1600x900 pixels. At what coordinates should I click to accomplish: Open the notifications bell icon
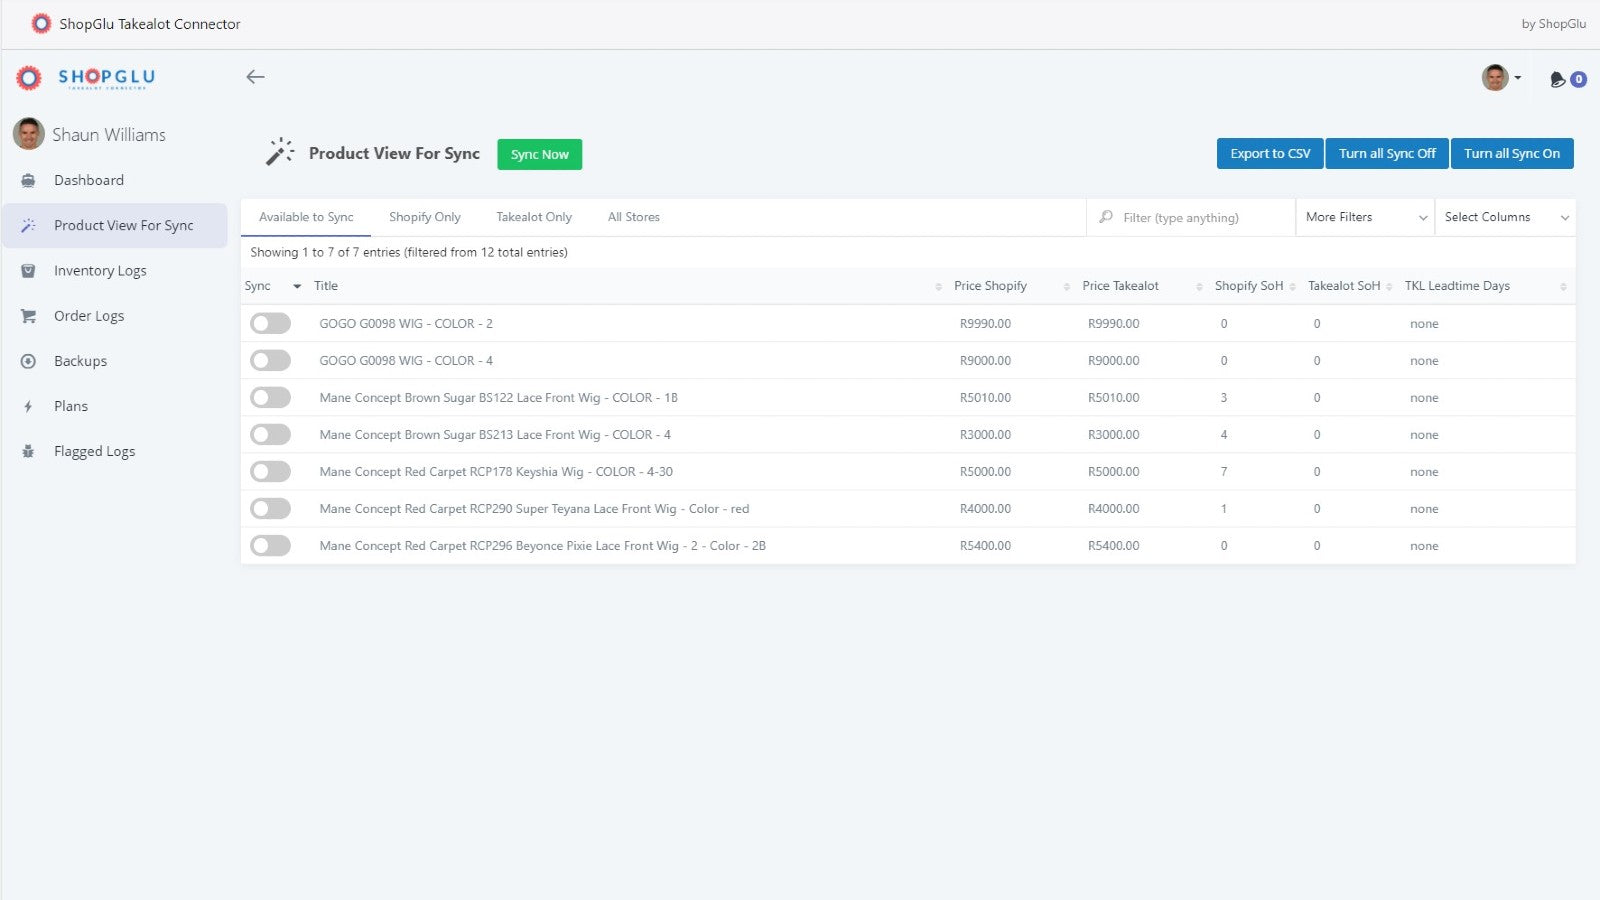pyautogui.click(x=1558, y=79)
